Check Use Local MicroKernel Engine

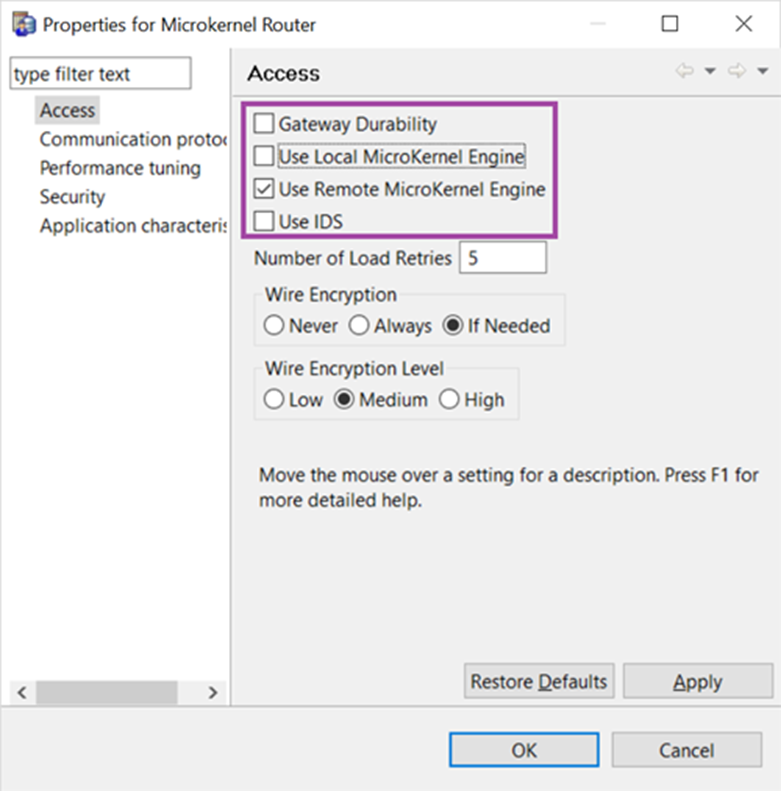264,156
